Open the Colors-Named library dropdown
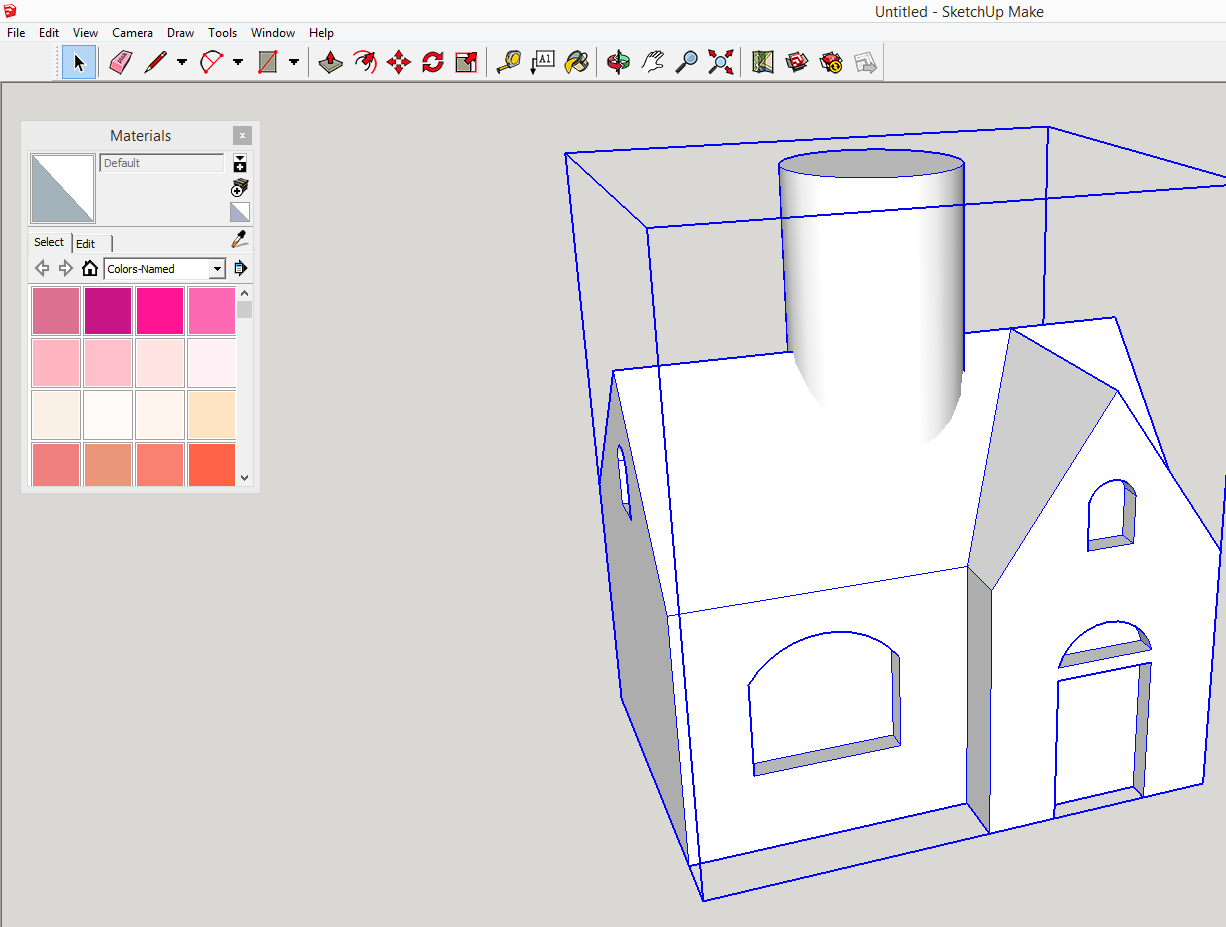 (x=217, y=269)
